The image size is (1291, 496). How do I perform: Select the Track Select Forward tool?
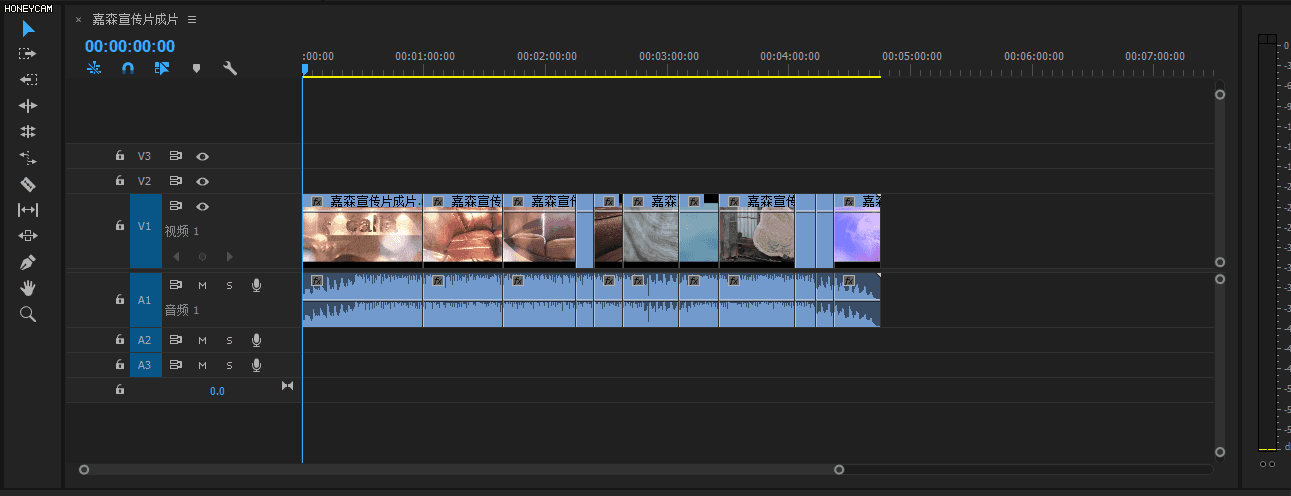point(28,54)
